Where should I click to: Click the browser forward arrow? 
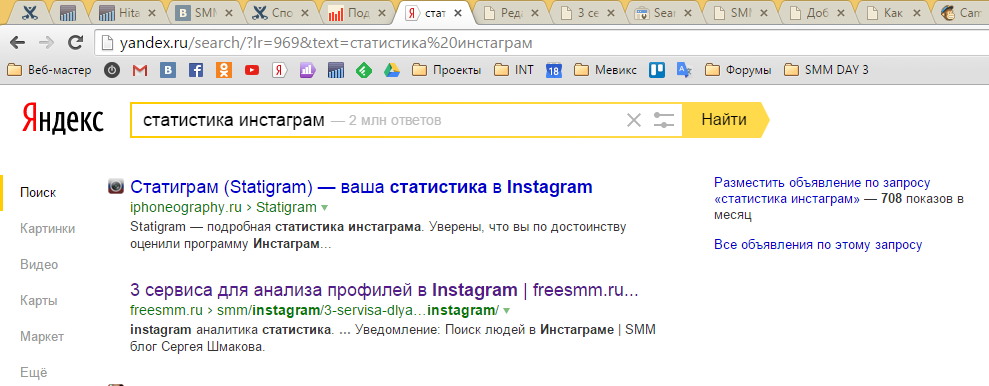pyautogui.click(x=46, y=43)
